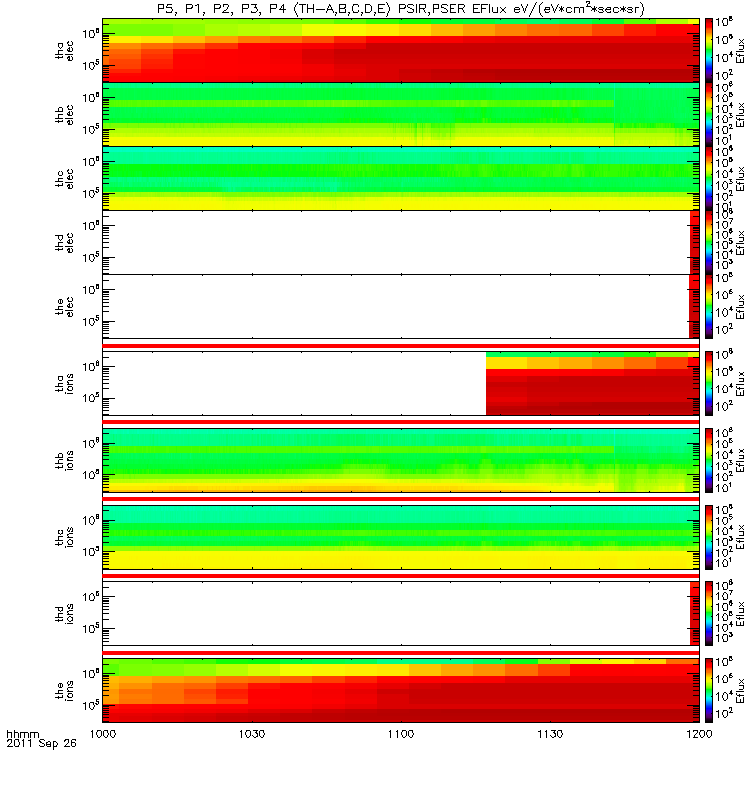Click the color bar beside thd elec panel
The image size is (750, 800).
point(709,243)
